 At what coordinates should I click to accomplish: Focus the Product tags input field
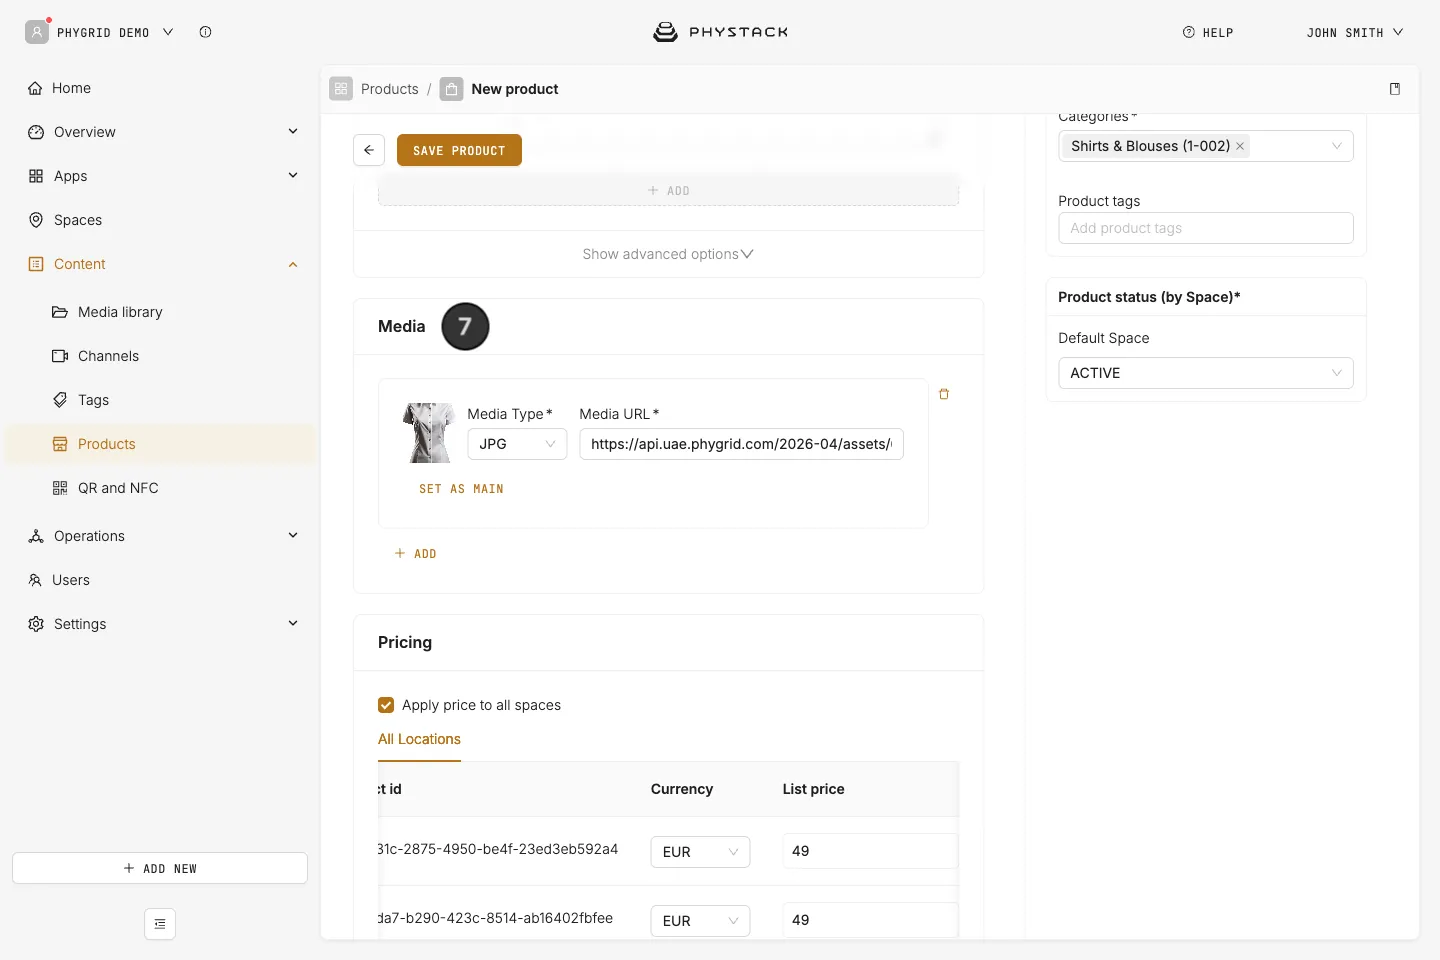[x=1206, y=228]
